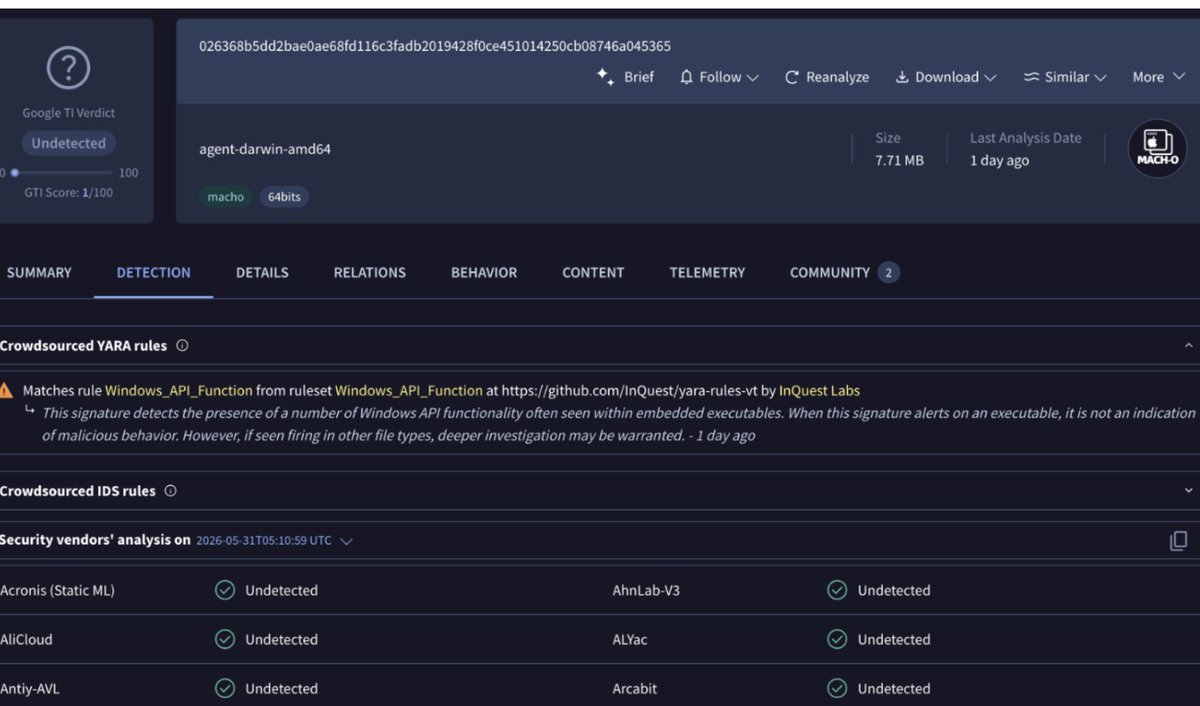
Task: Click the Follow bell icon
Action: pos(686,77)
